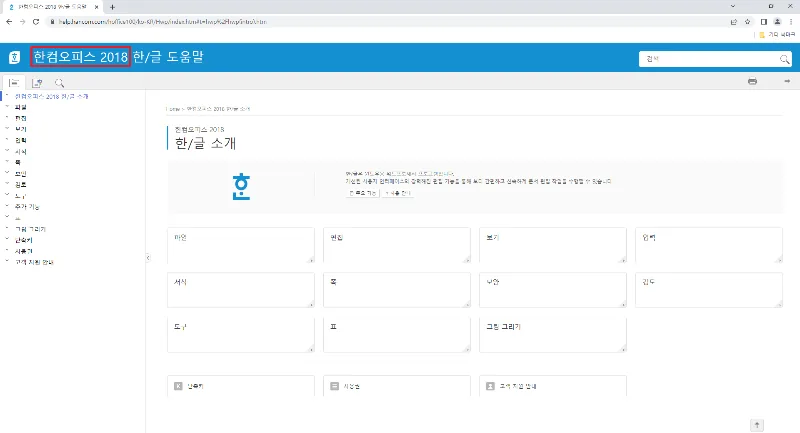Click the right button in the intro banner

point(398,193)
